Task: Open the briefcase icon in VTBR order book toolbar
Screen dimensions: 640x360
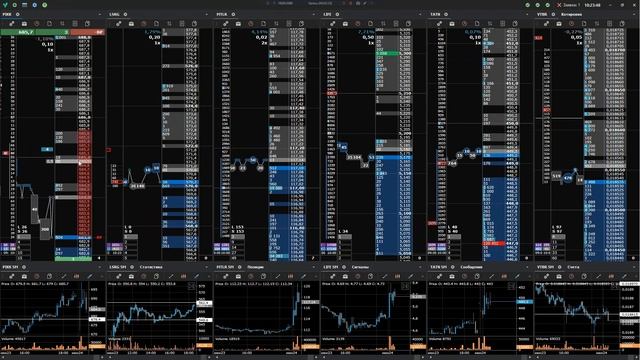Action: [559, 24]
